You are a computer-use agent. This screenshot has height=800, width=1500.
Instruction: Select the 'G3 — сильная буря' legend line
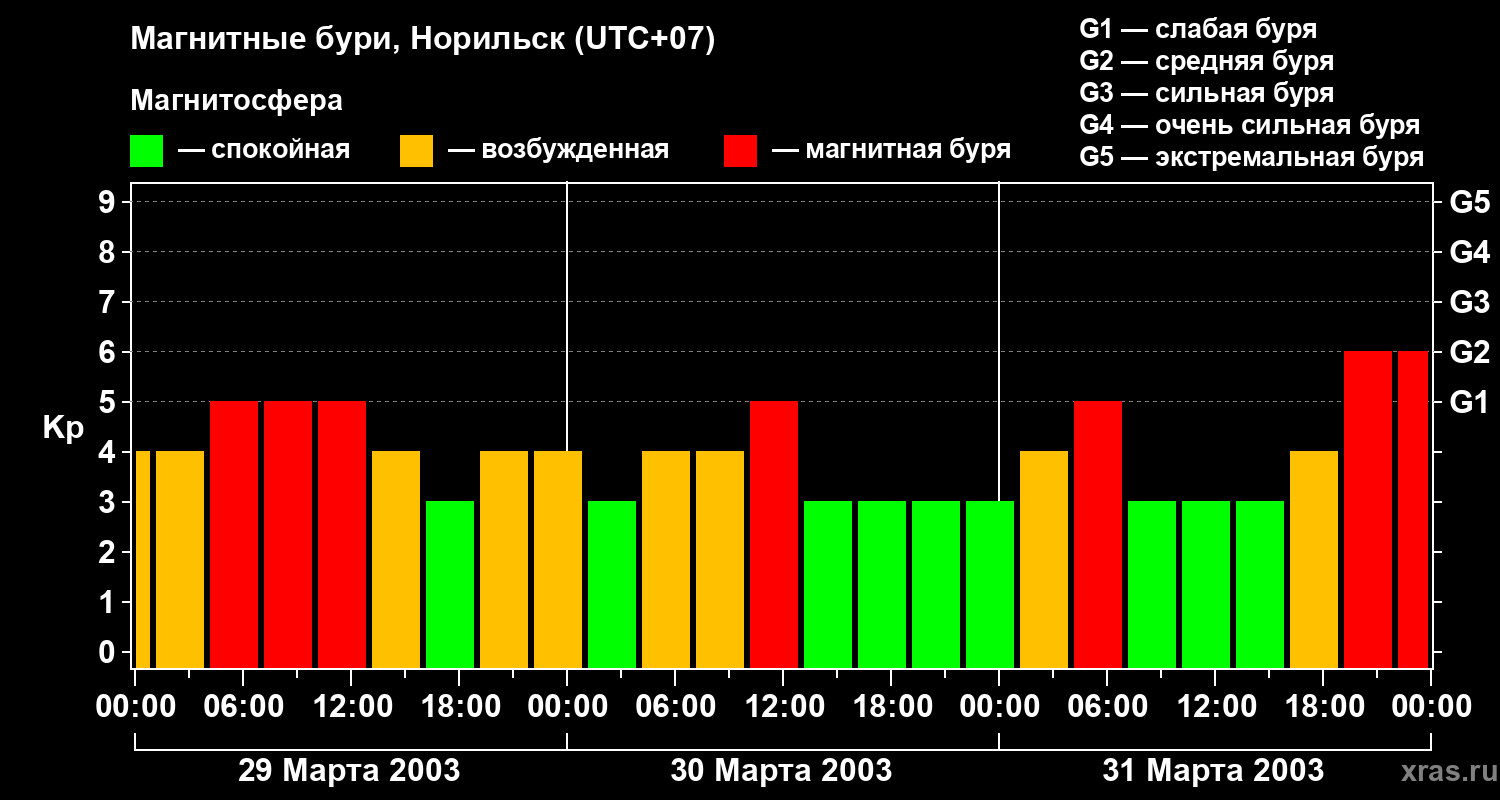point(1206,93)
